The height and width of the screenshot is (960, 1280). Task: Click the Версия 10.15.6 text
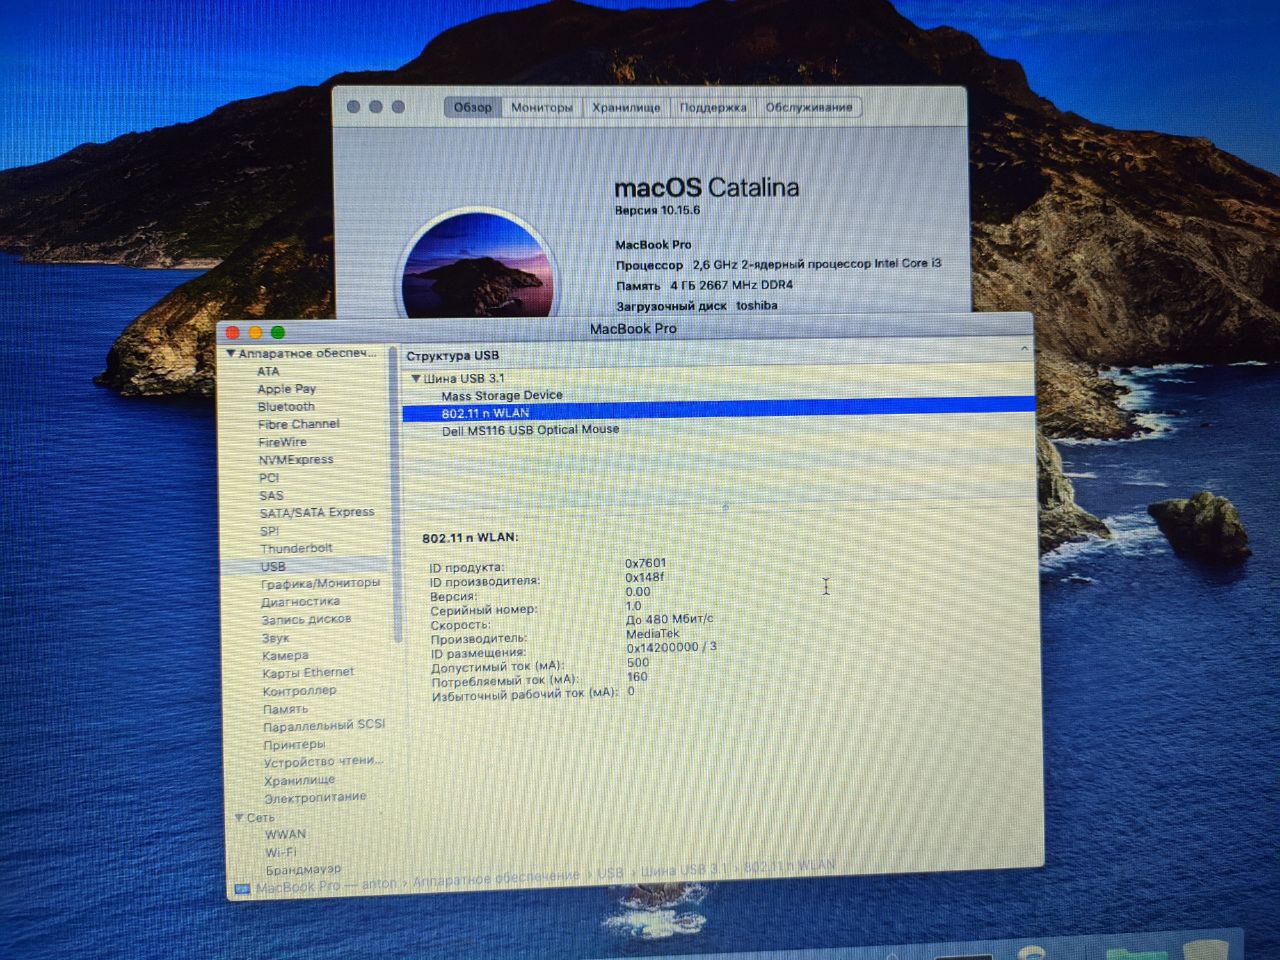[657, 210]
